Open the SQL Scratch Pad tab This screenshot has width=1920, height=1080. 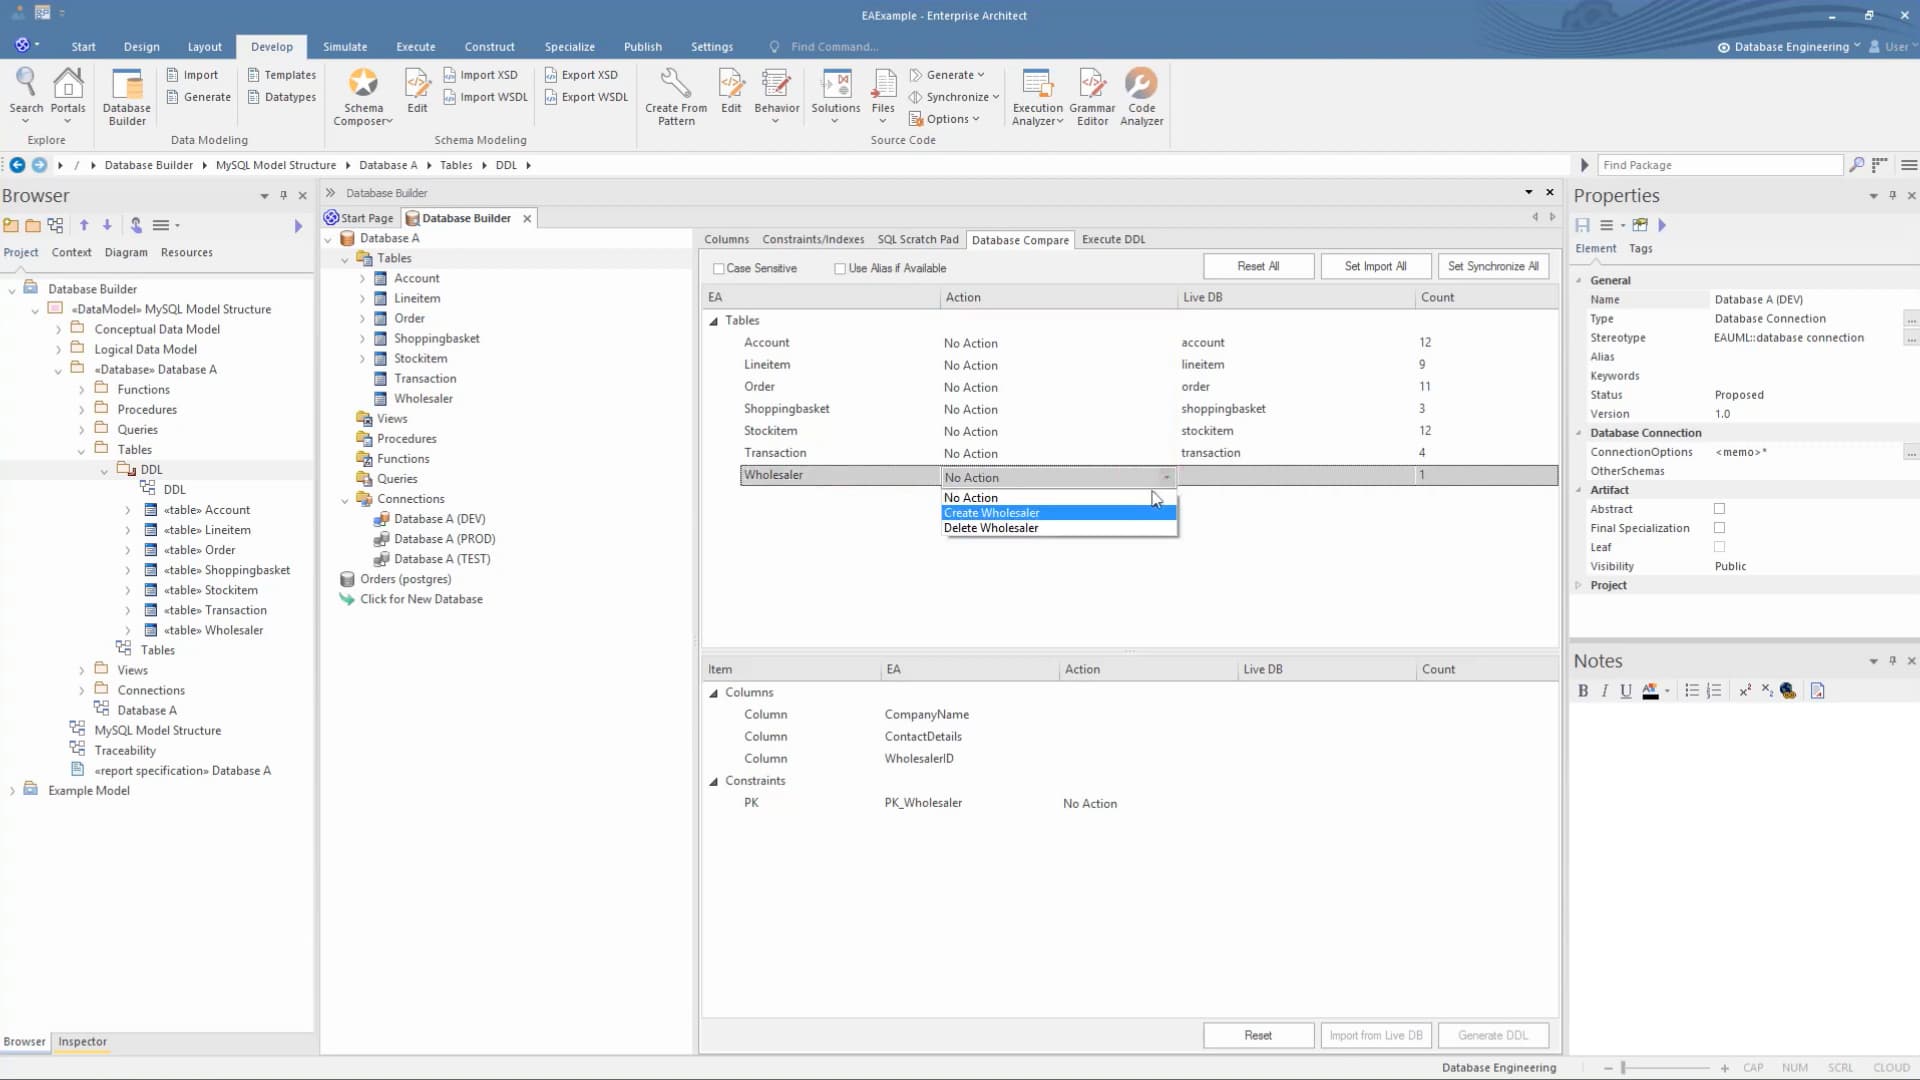tap(917, 240)
